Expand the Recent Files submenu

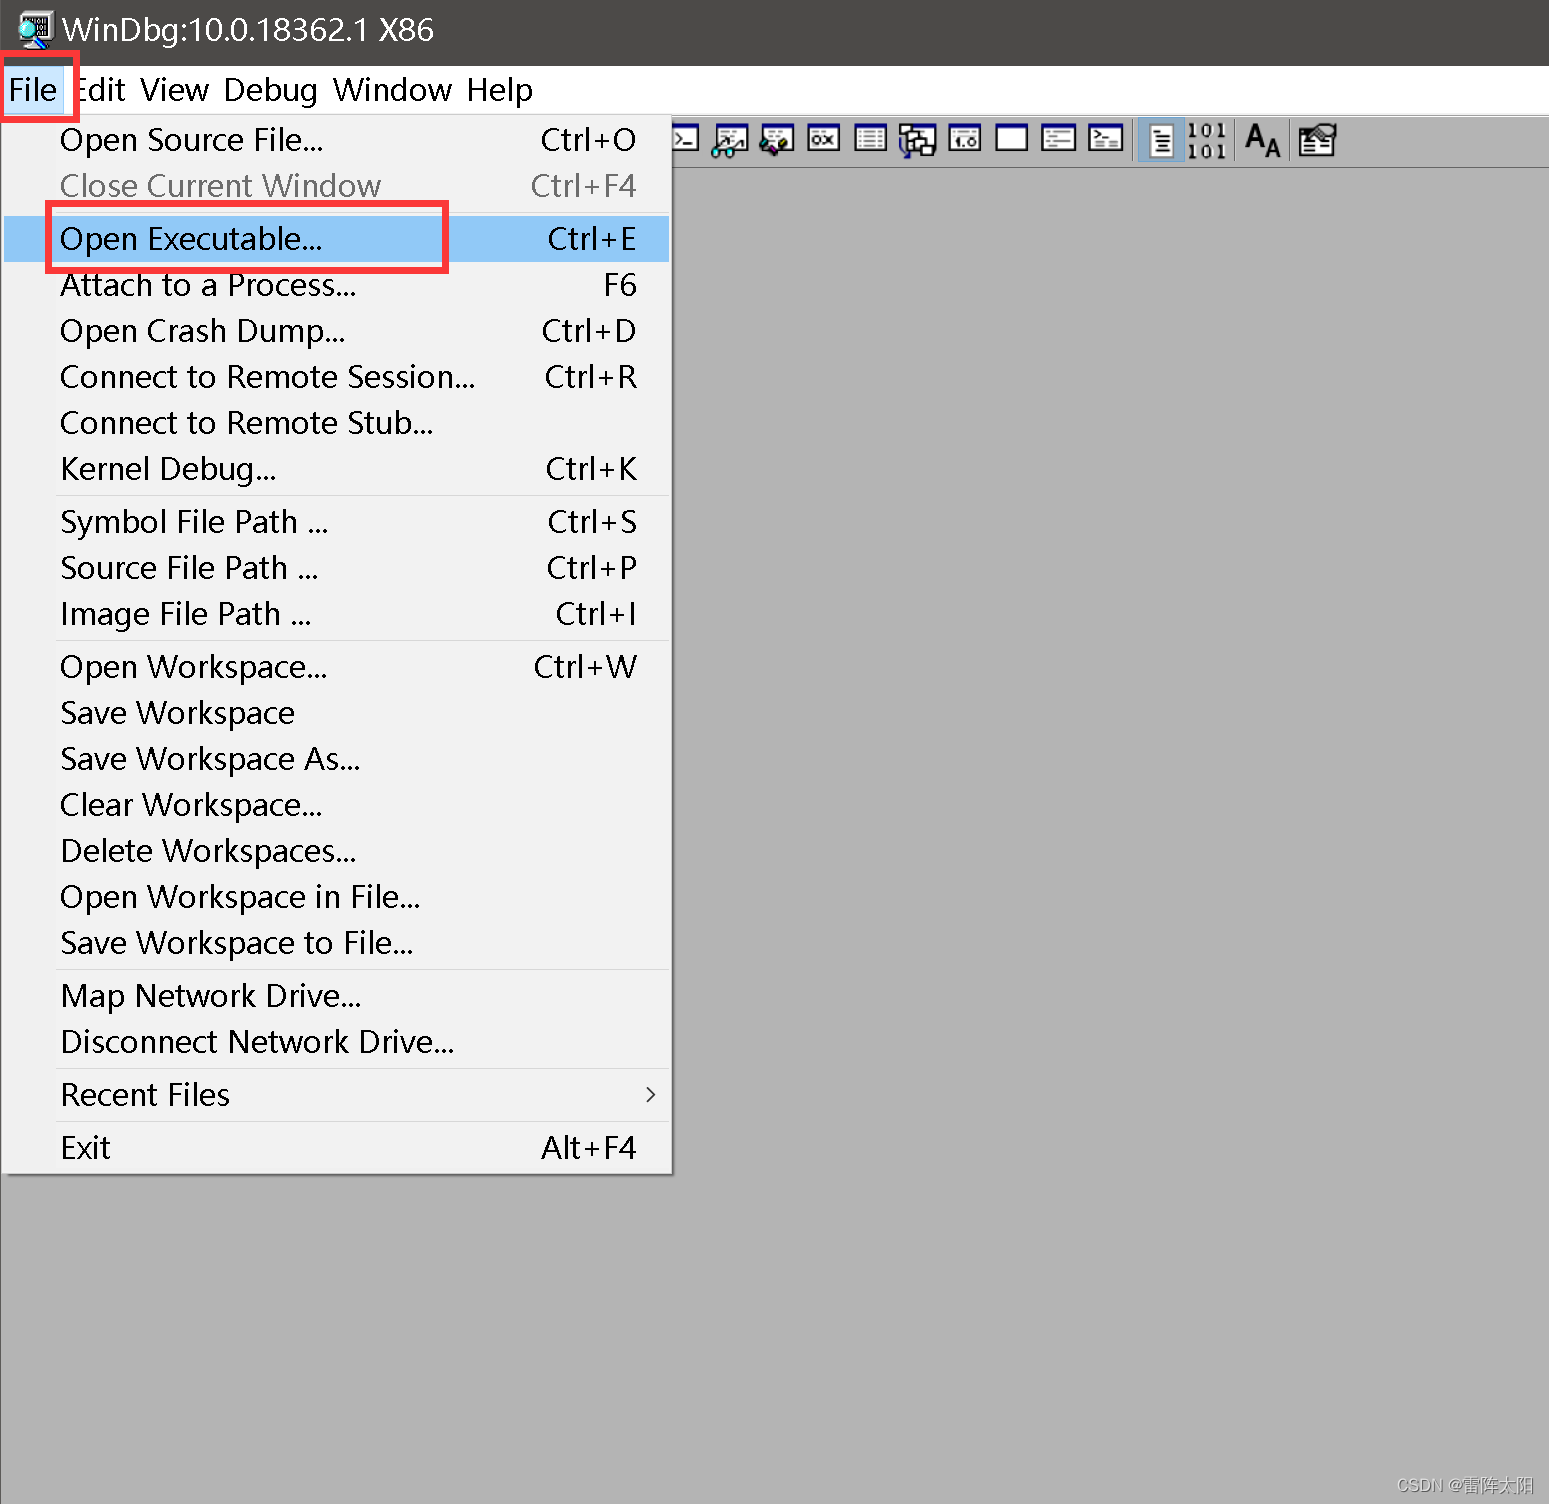[336, 1095]
